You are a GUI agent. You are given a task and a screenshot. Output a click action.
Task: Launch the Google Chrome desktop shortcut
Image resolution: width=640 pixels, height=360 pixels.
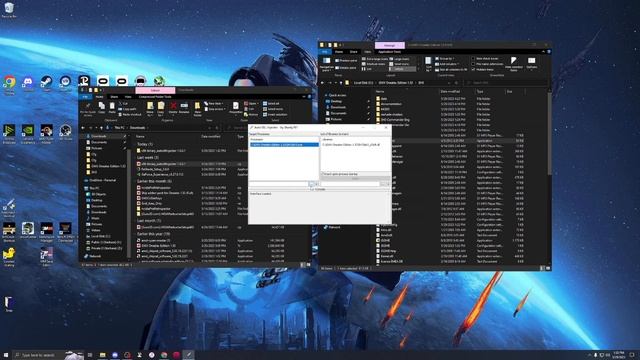pos(9,83)
